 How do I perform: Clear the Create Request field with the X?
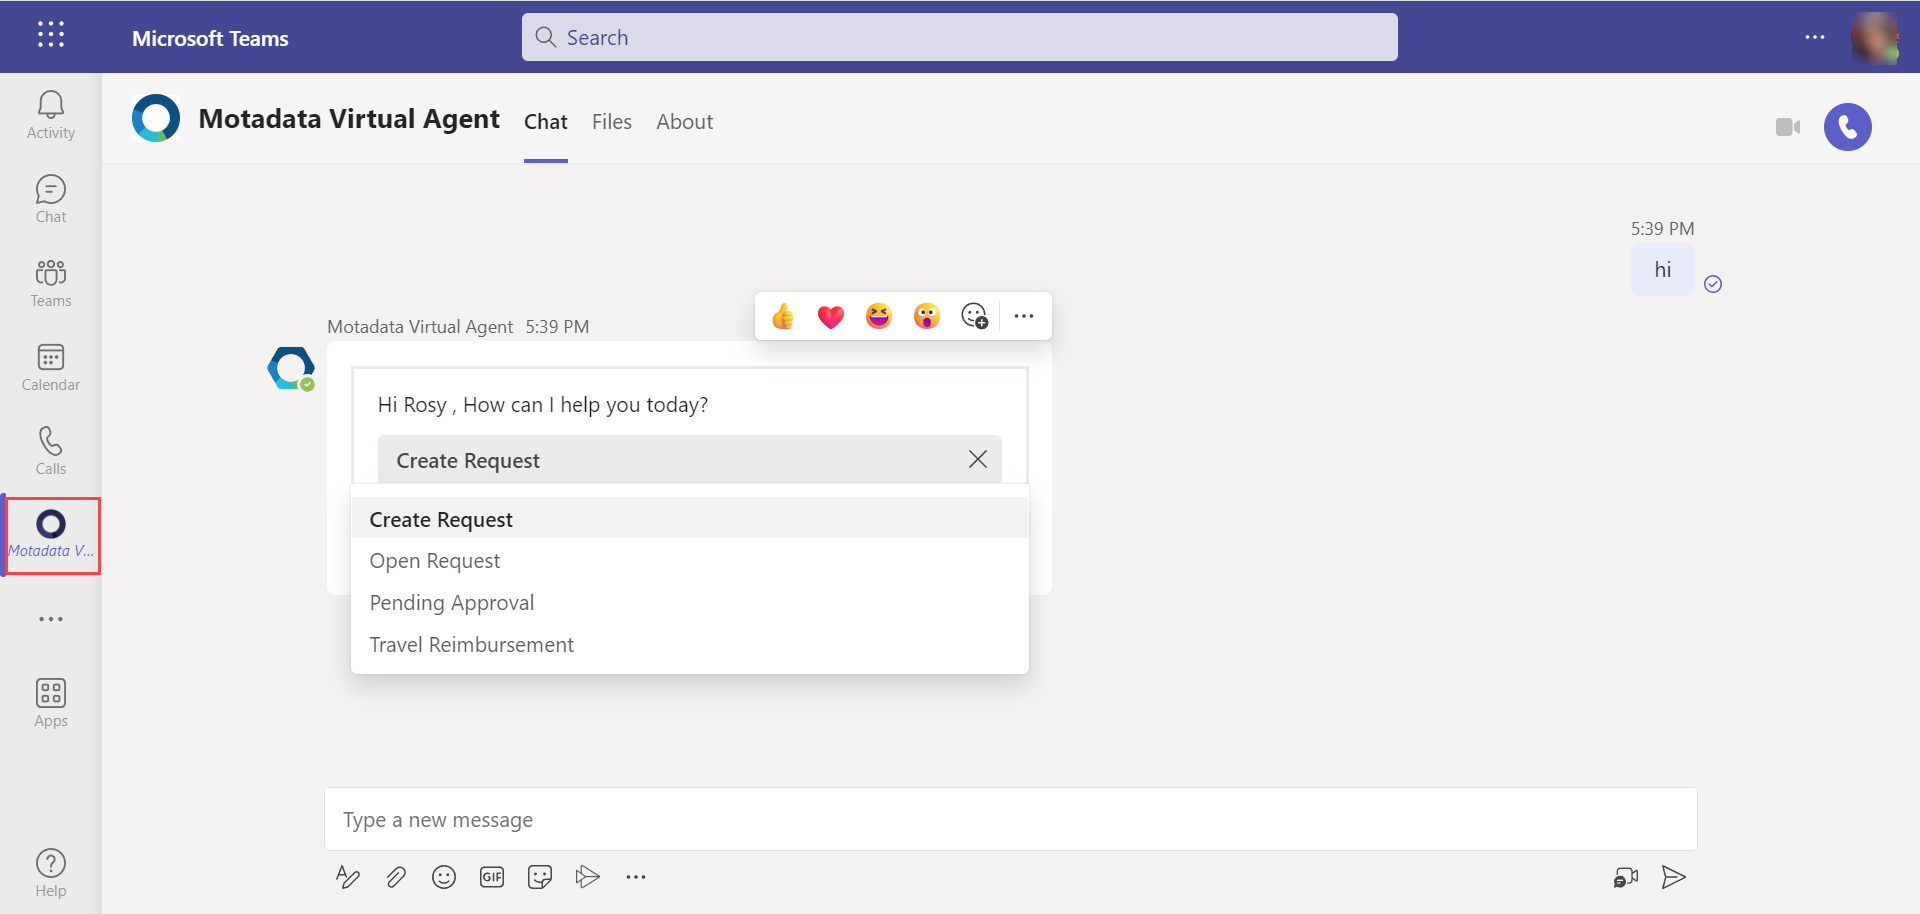tap(977, 459)
